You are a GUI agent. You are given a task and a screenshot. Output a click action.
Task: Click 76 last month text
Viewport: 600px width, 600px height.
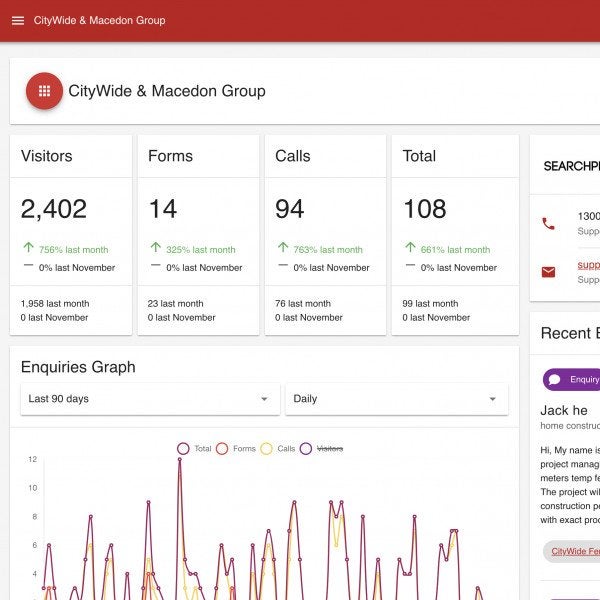point(303,303)
